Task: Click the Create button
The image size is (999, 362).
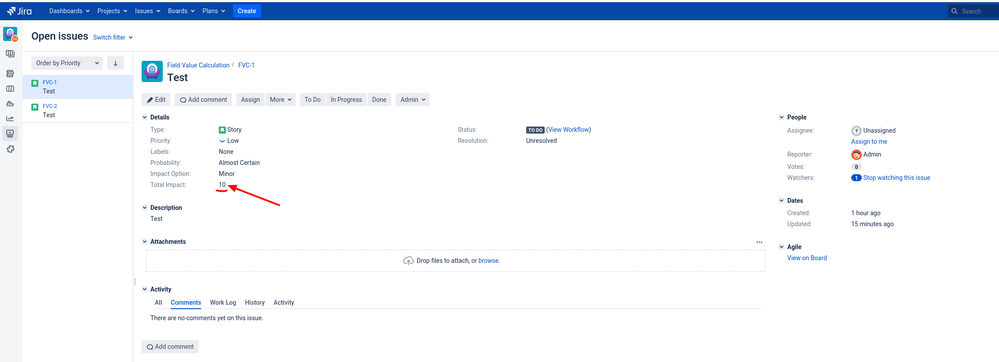Action: point(247,11)
